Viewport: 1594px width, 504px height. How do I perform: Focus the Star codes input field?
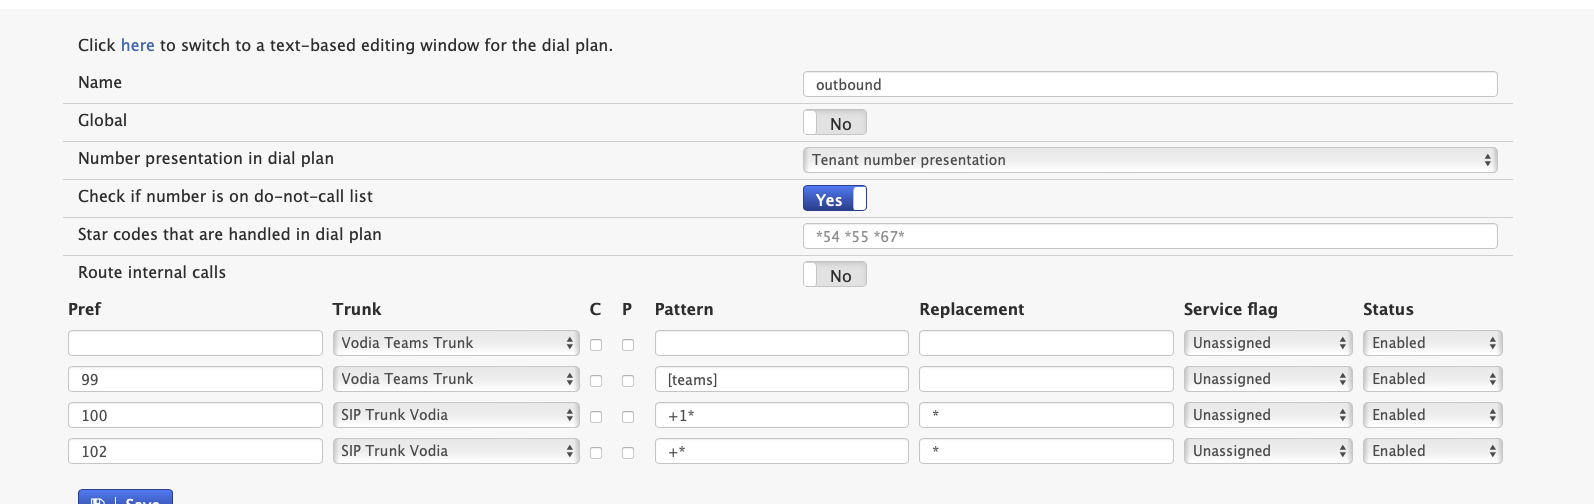1150,236
